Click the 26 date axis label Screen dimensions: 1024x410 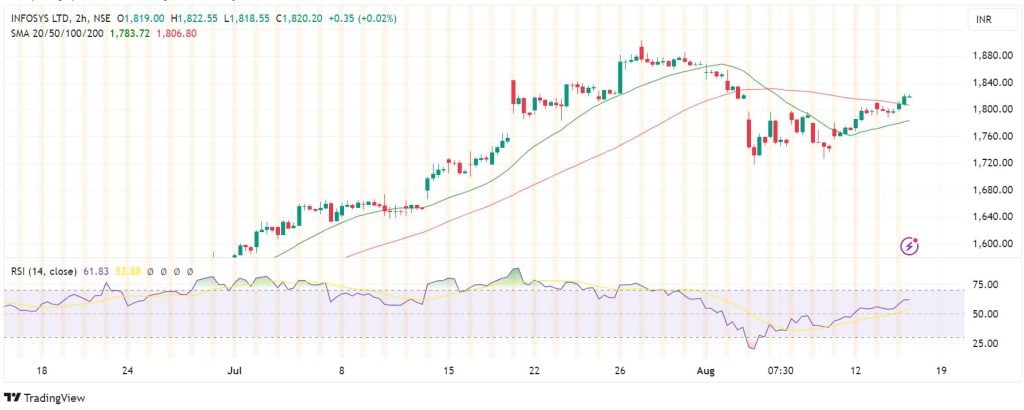(x=620, y=371)
